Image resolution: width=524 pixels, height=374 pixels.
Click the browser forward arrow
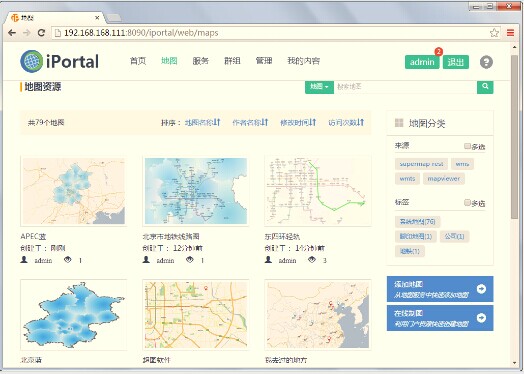[x=27, y=33]
